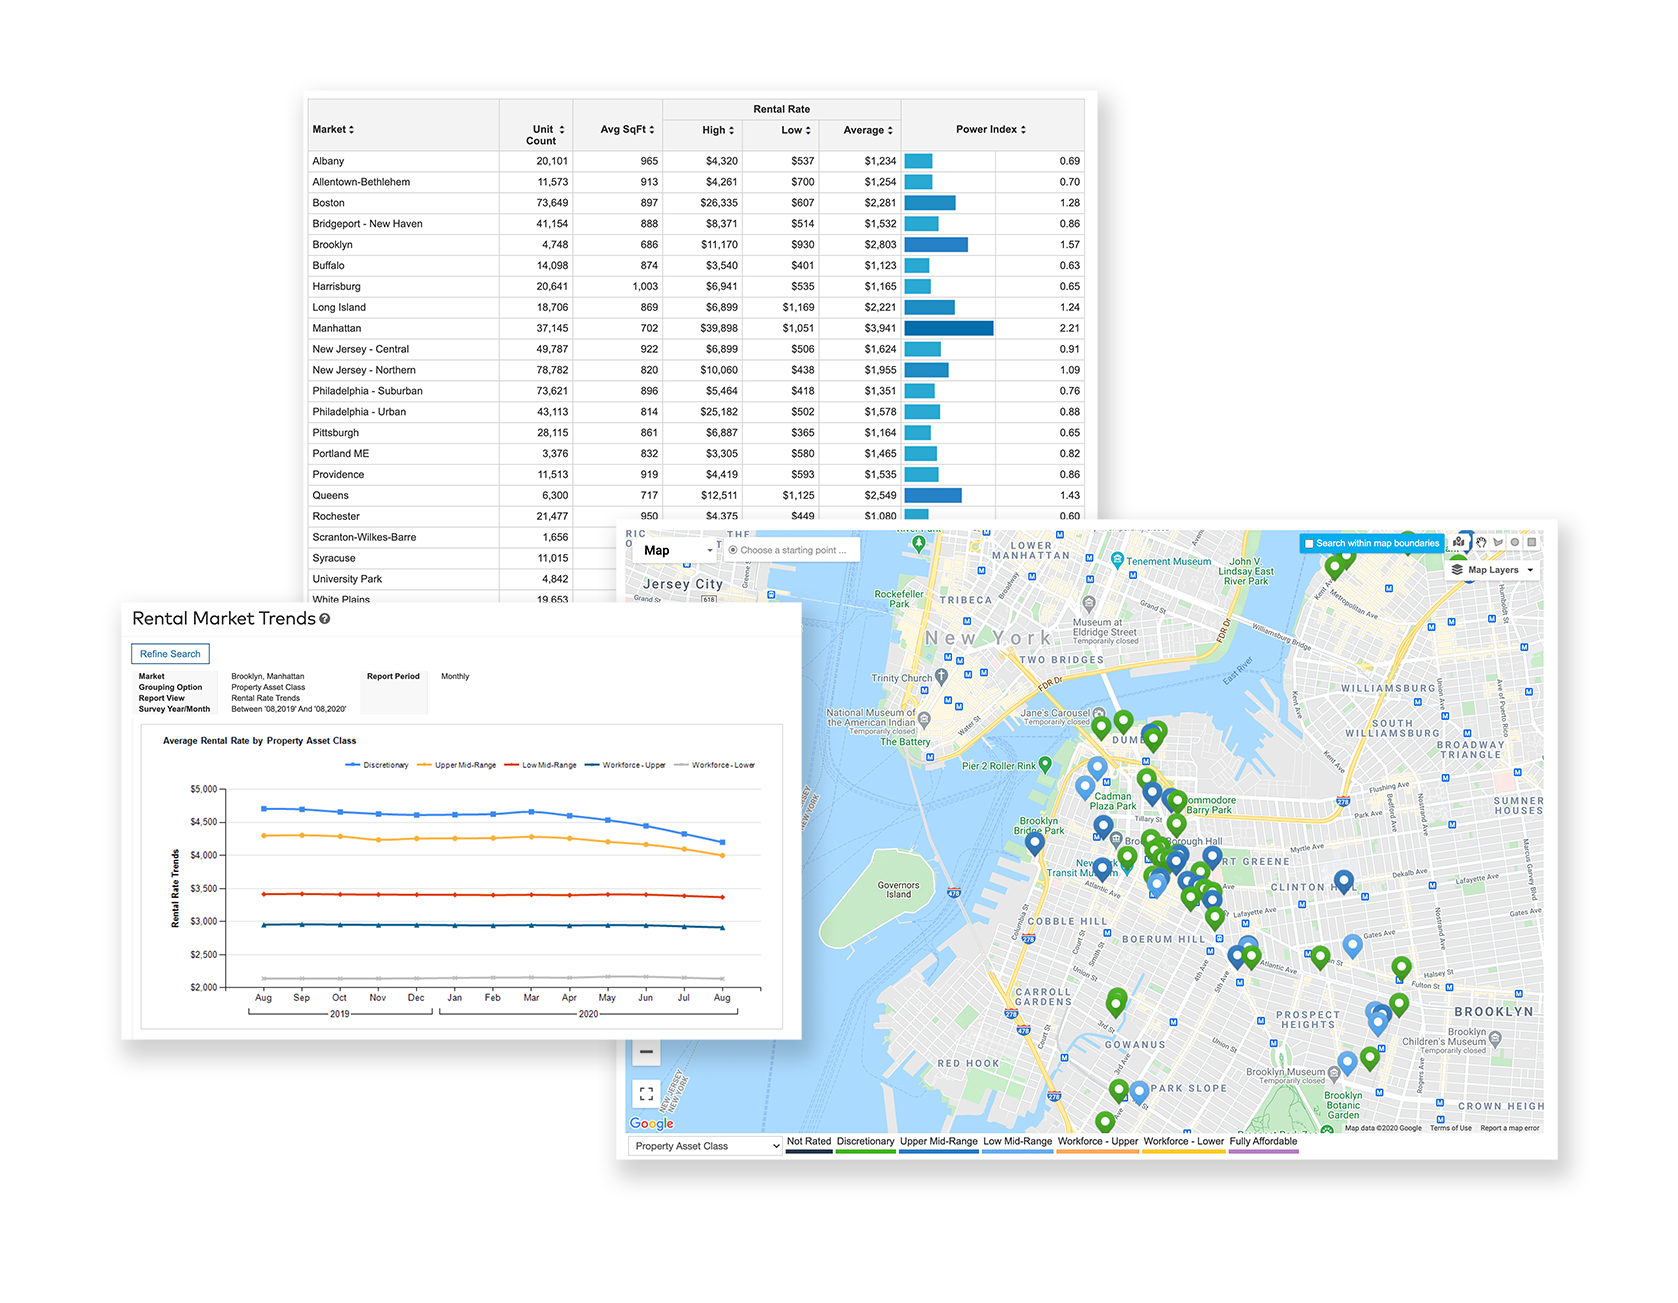Viewport: 1678px width, 1303px height.
Task: Click the Refine Search button
Action: (x=170, y=654)
